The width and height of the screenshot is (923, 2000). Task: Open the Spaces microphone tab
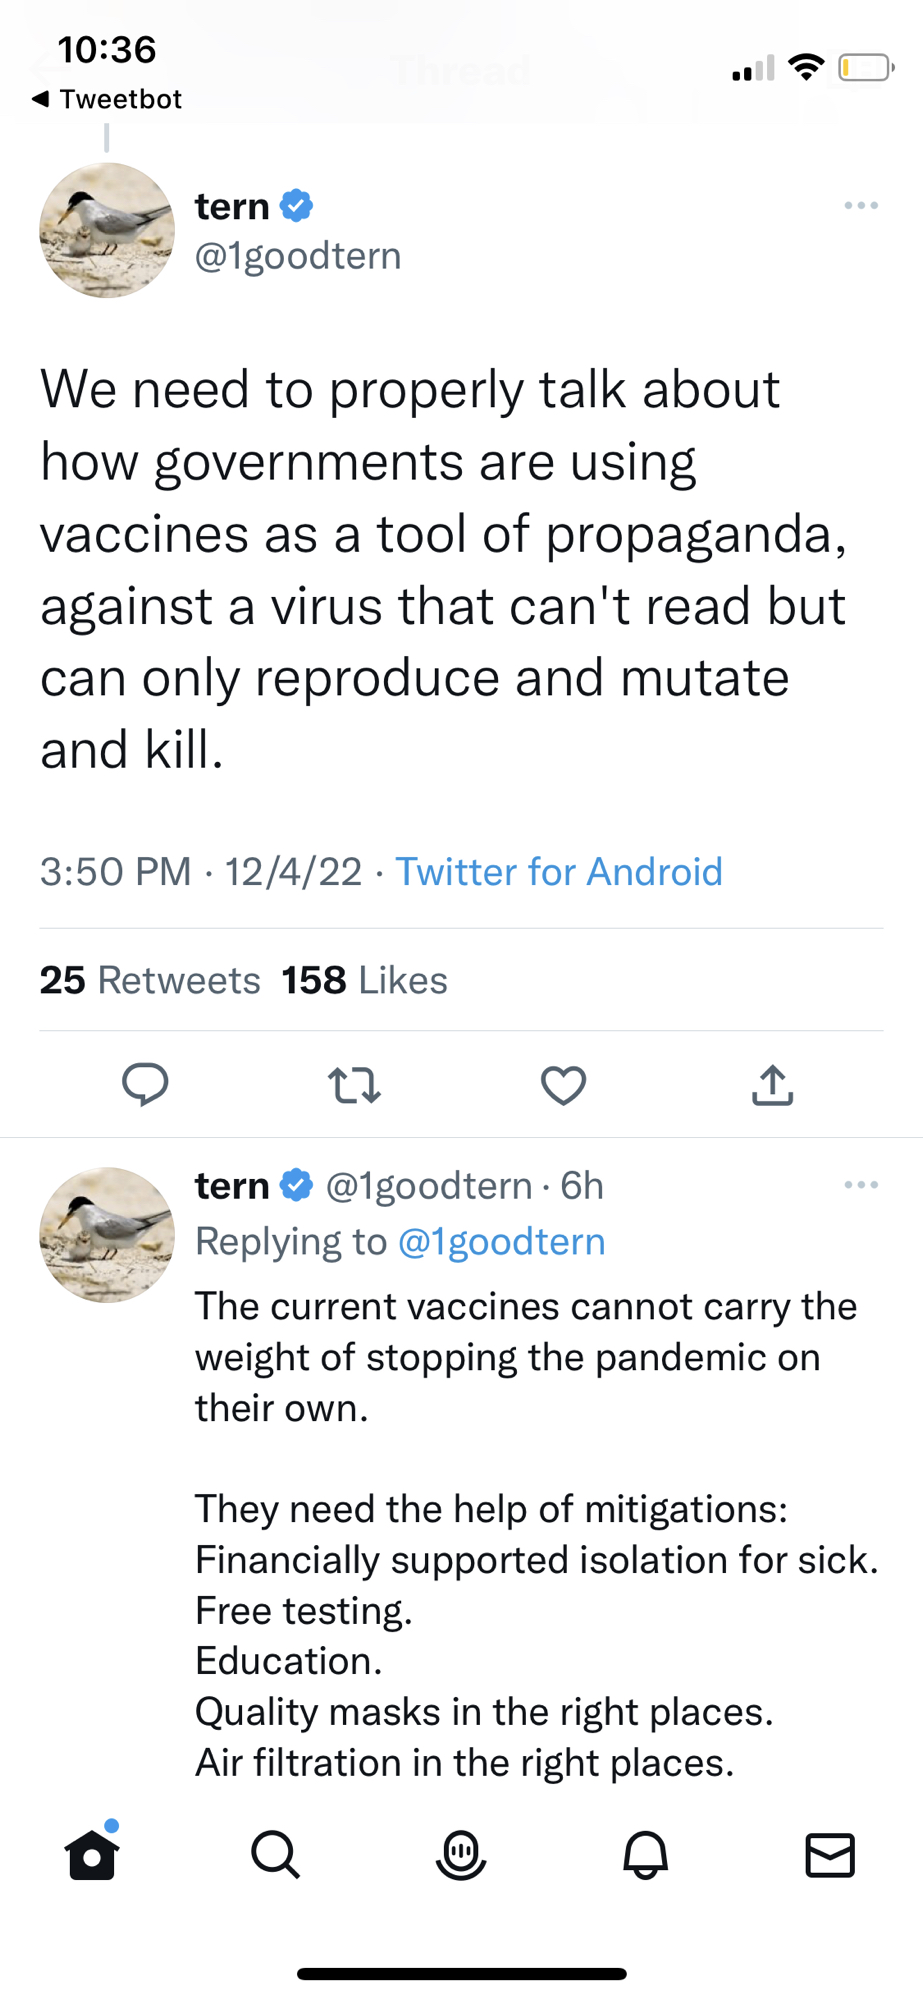click(461, 1855)
